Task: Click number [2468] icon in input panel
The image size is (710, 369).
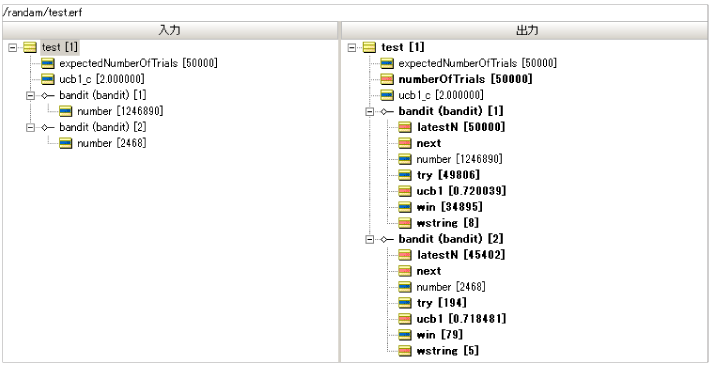Action: coord(66,144)
